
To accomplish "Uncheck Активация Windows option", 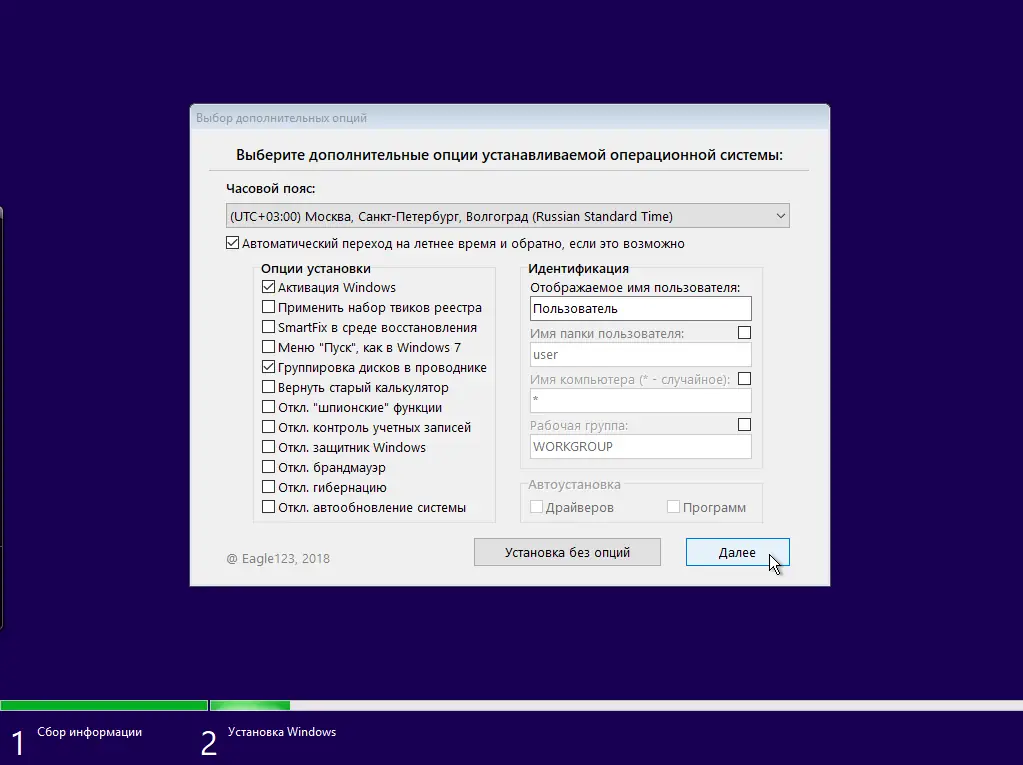I will pyautogui.click(x=268, y=287).
